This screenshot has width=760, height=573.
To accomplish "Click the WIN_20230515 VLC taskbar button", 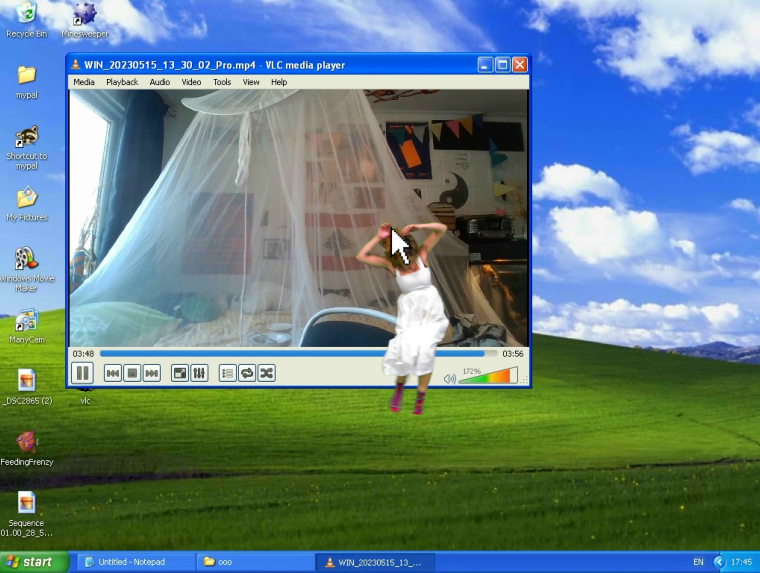I will coord(375,562).
